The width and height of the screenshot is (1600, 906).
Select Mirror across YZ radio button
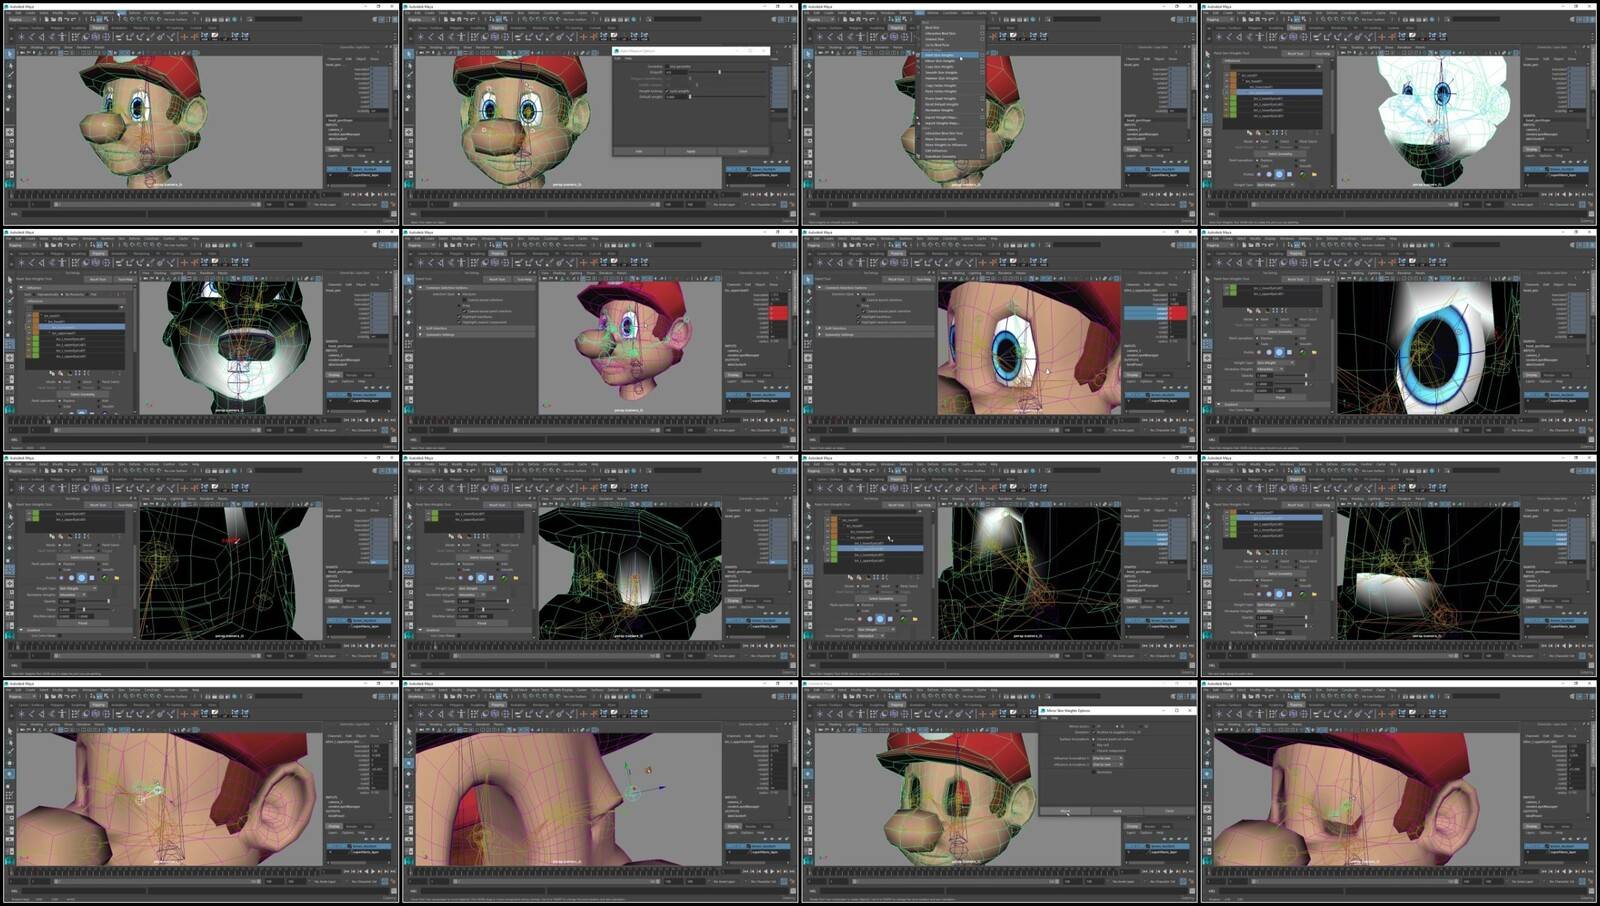pyautogui.click(x=1117, y=726)
